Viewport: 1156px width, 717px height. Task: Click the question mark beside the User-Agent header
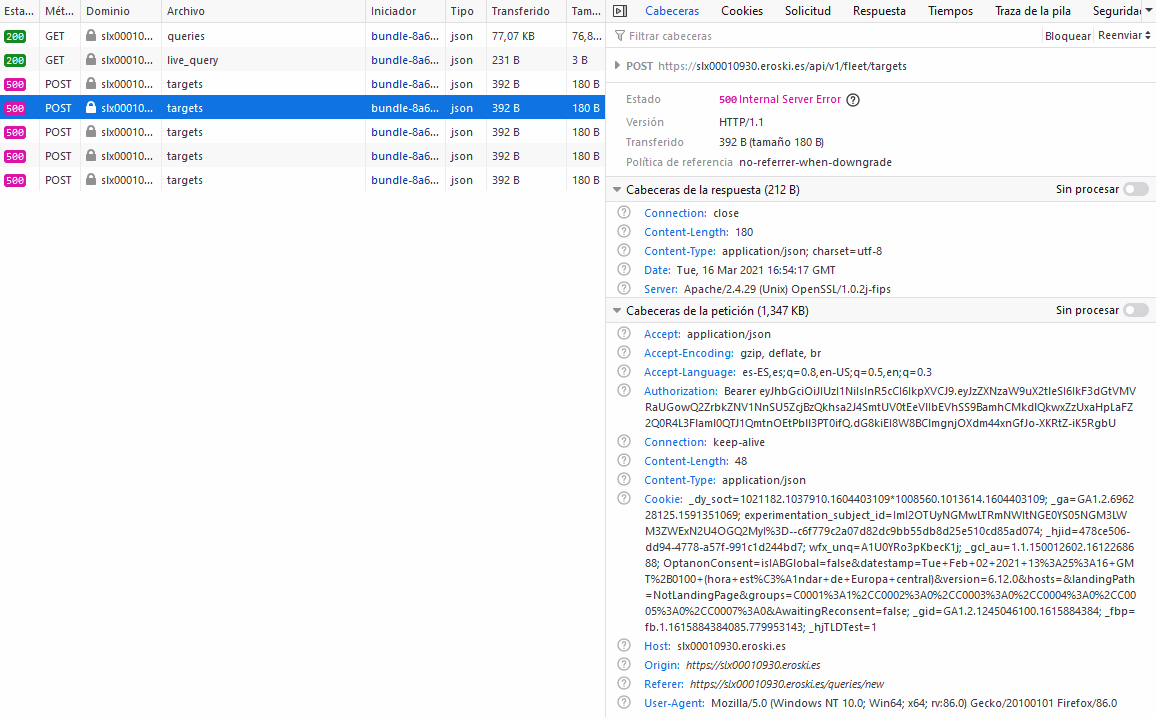(x=623, y=703)
